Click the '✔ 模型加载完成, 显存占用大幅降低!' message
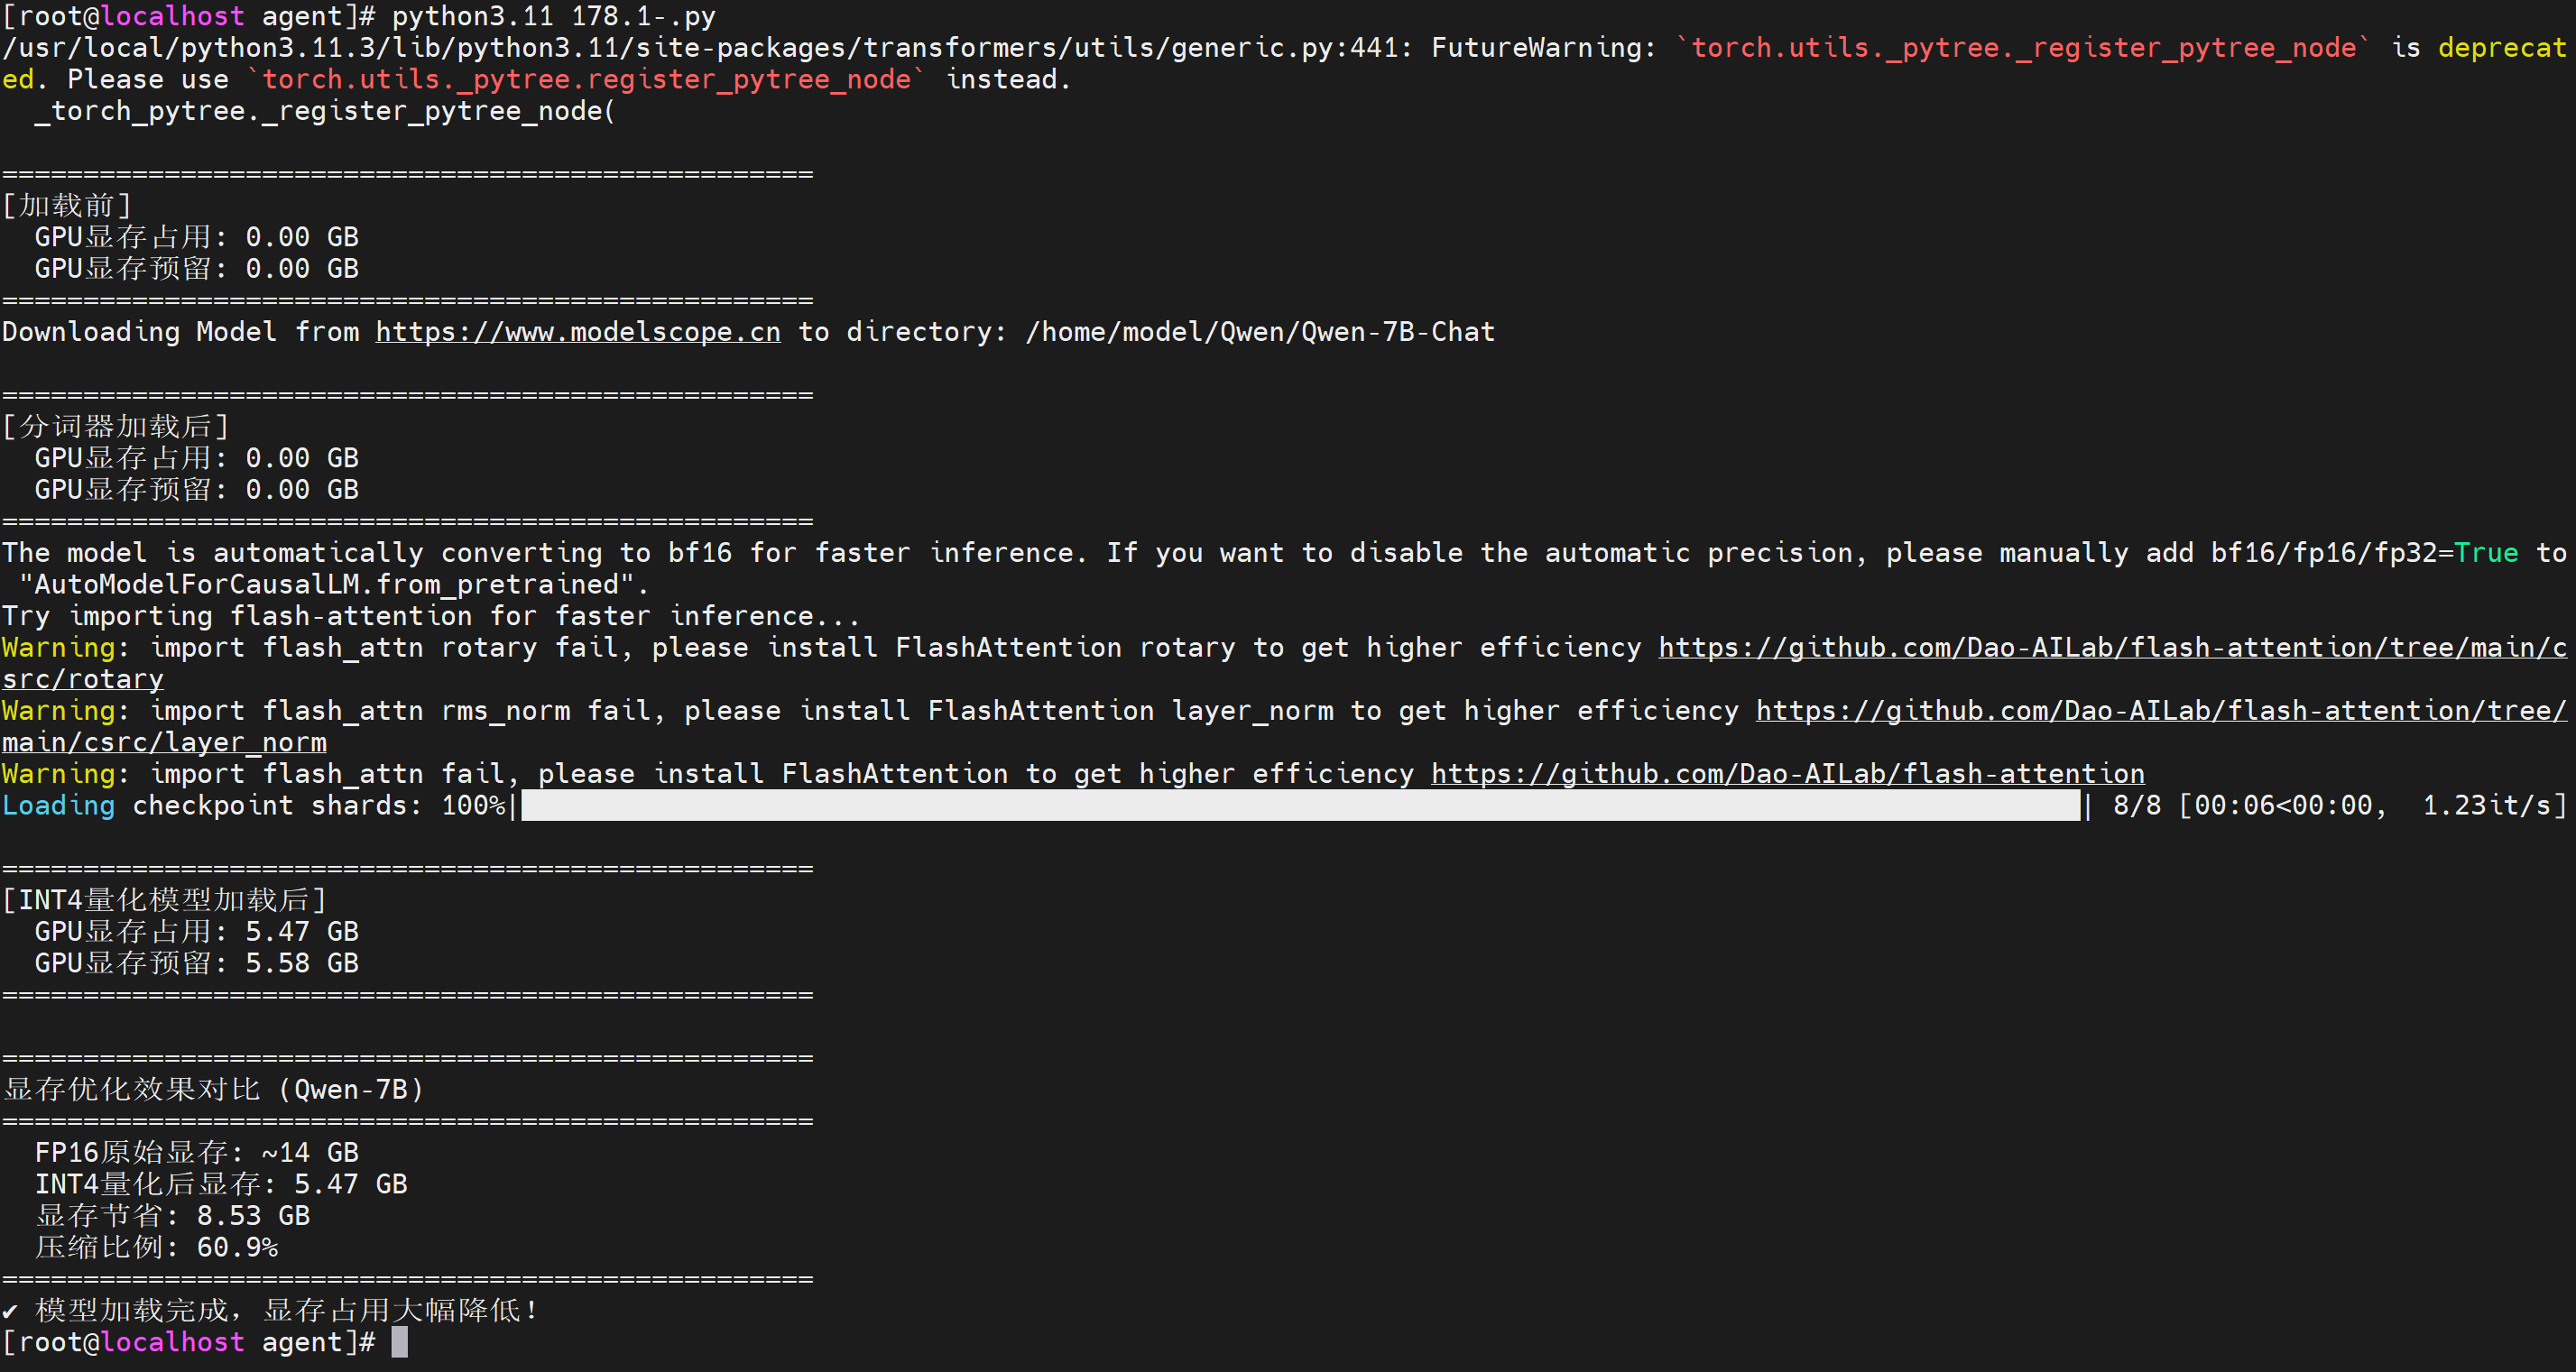Screen dimensions: 2576x1372 click(x=270, y=1311)
